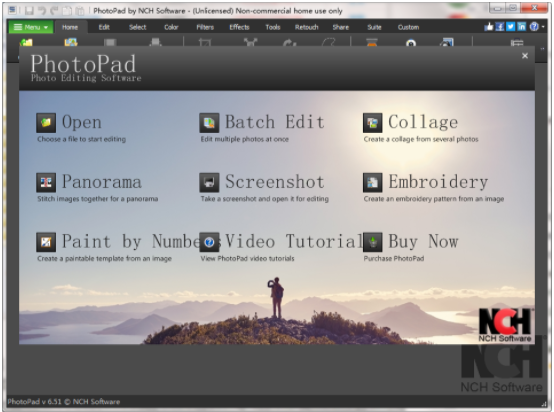Click the thumbs-up Like icon

point(489,27)
